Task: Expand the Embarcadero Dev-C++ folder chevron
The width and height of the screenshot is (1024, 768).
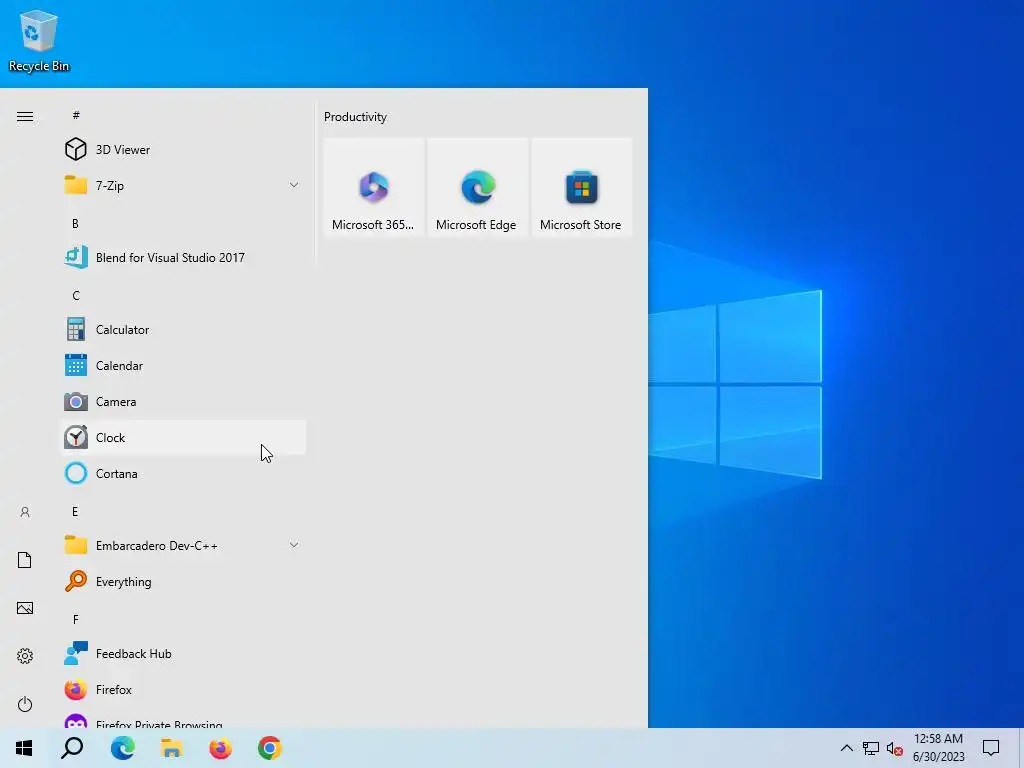Action: (x=294, y=545)
